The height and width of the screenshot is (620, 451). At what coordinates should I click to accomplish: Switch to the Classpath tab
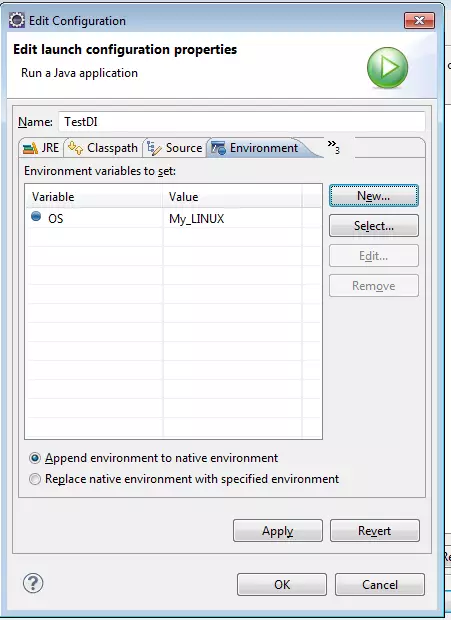[103, 148]
